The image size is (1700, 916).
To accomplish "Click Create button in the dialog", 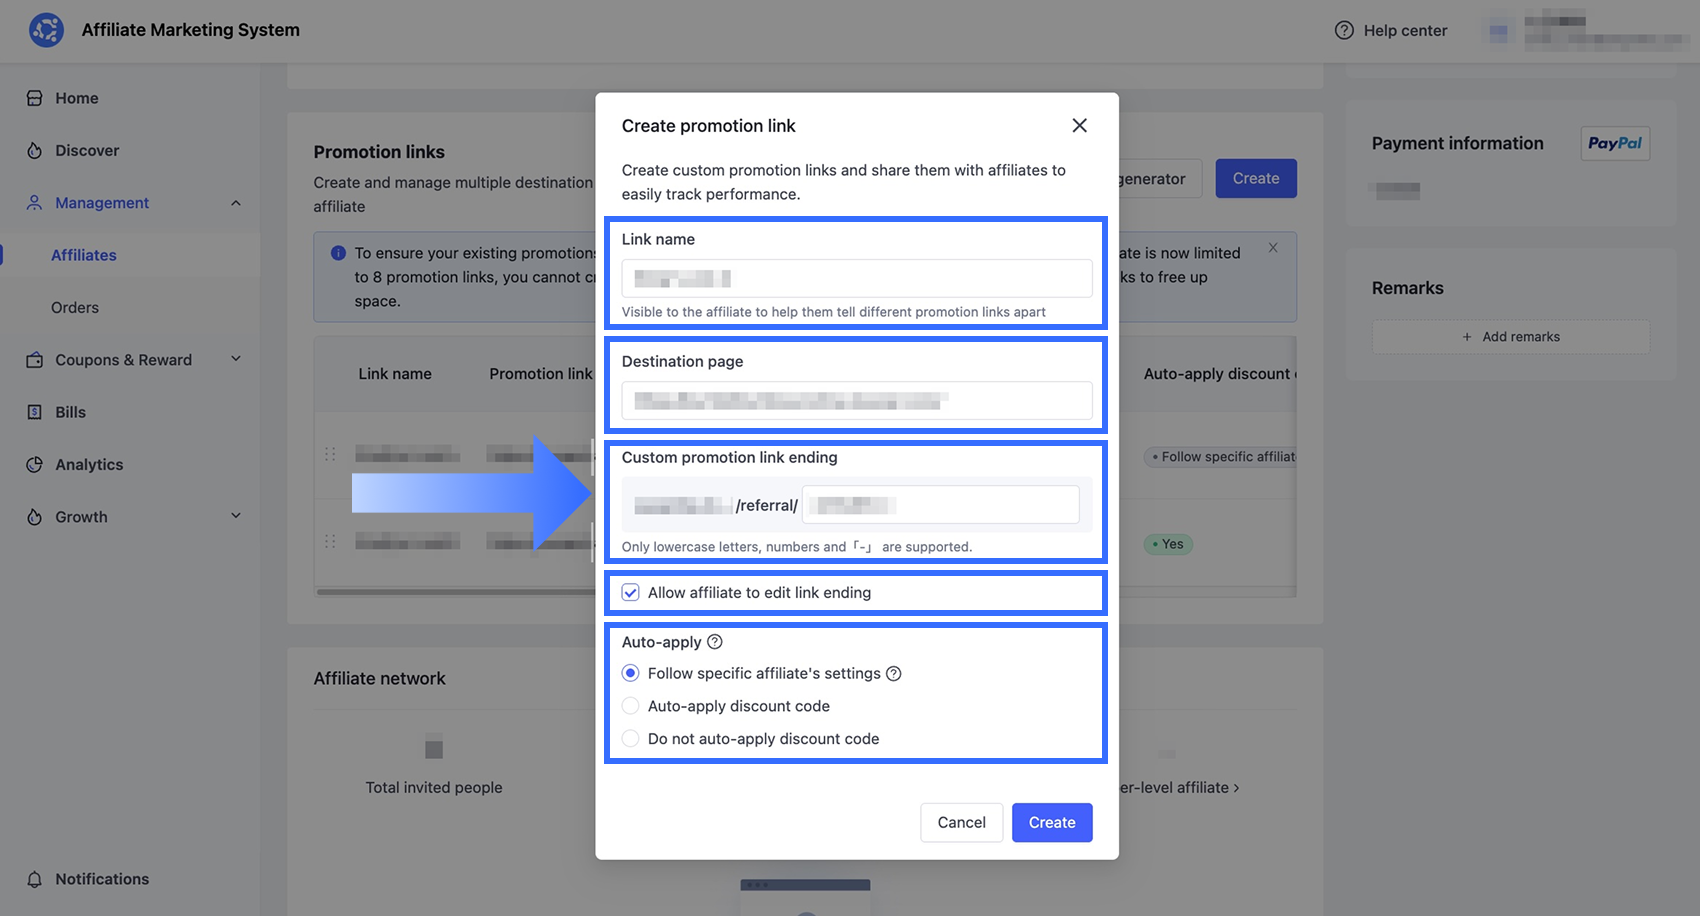I will tap(1052, 822).
